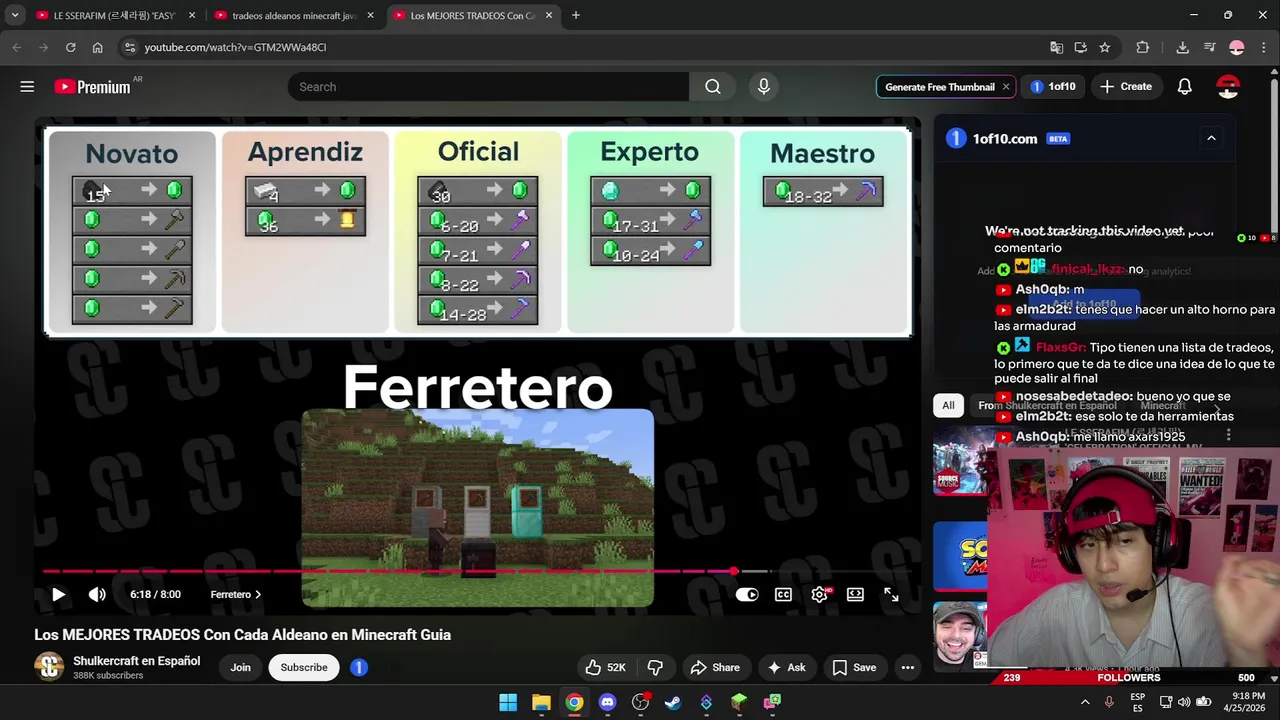Open the Windows Start menu

point(508,702)
